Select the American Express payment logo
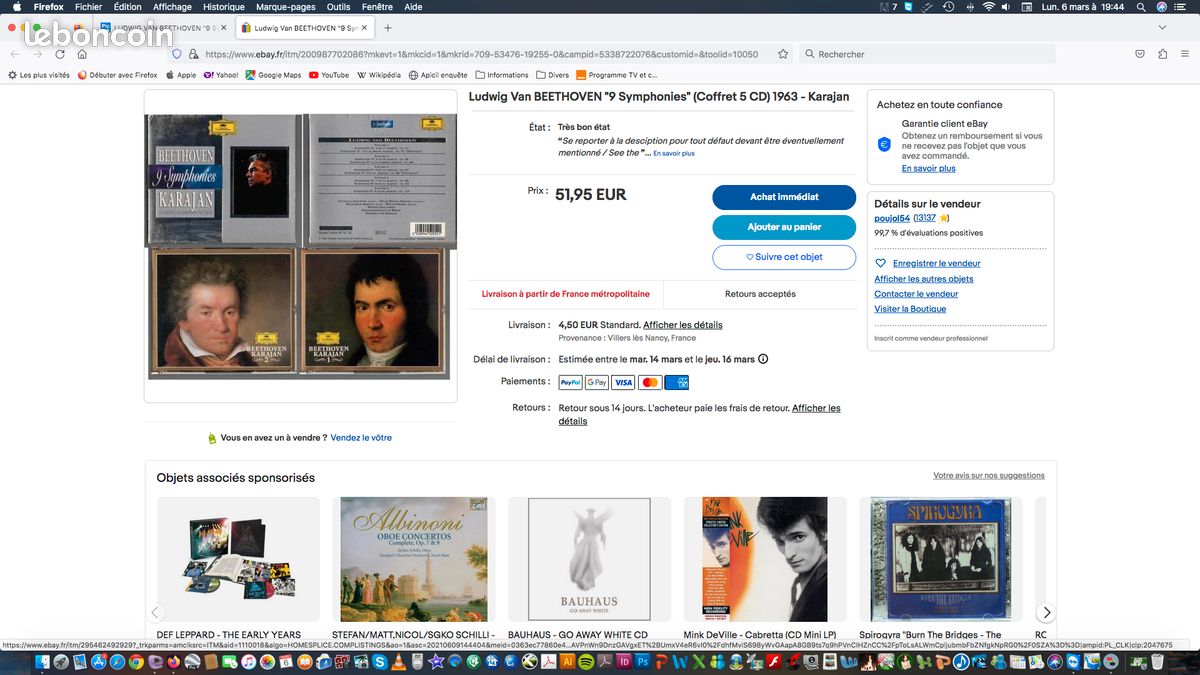The width and height of the screenshot is (1200, 675). [x=676, y=382]
